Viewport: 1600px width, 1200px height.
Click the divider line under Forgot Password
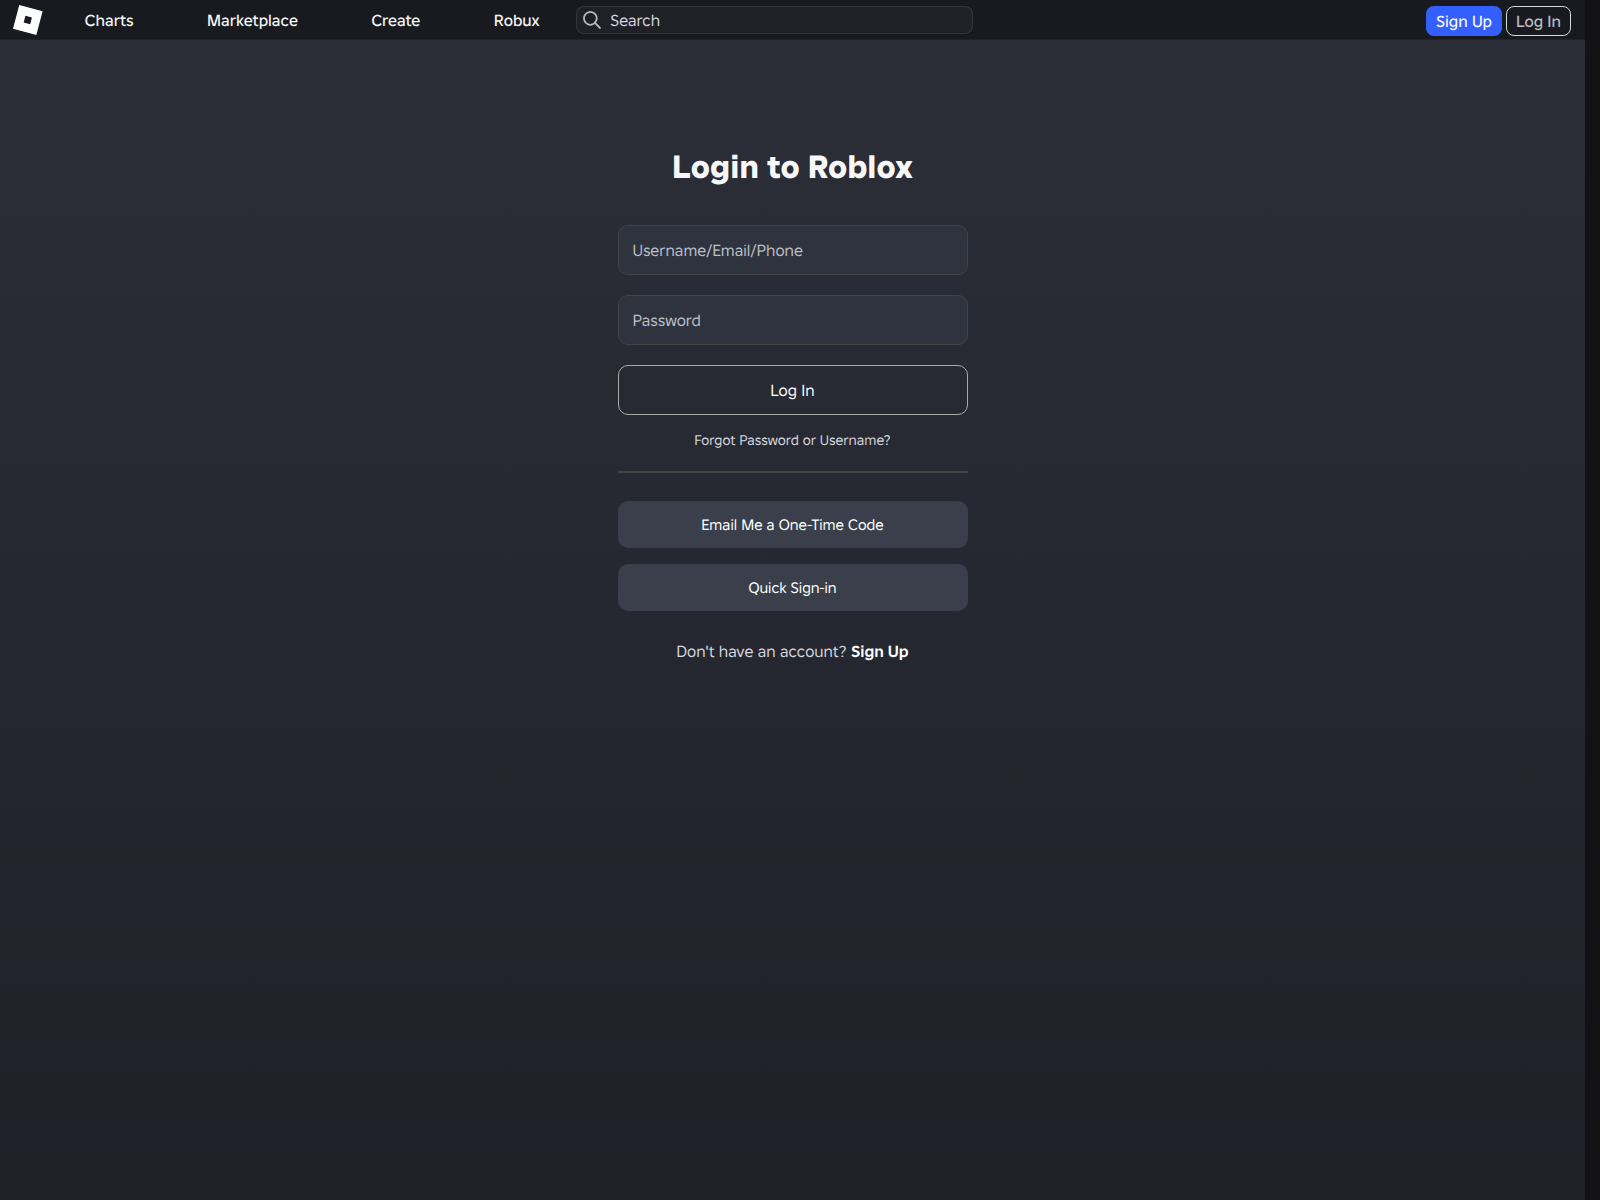(792, 472)
